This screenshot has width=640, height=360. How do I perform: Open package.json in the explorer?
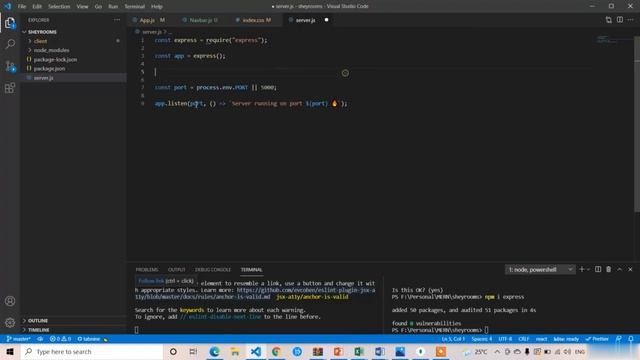coord(74,69)
